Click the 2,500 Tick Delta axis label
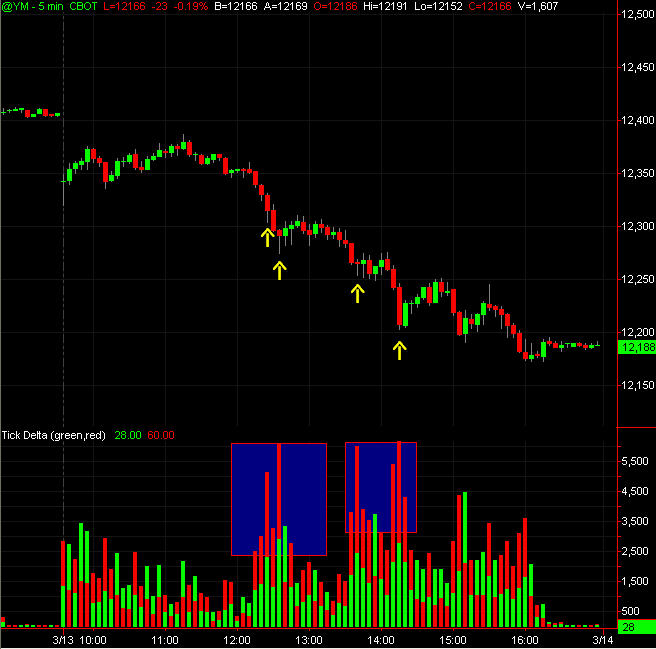656x649 pixels. [x=635, y=551]
